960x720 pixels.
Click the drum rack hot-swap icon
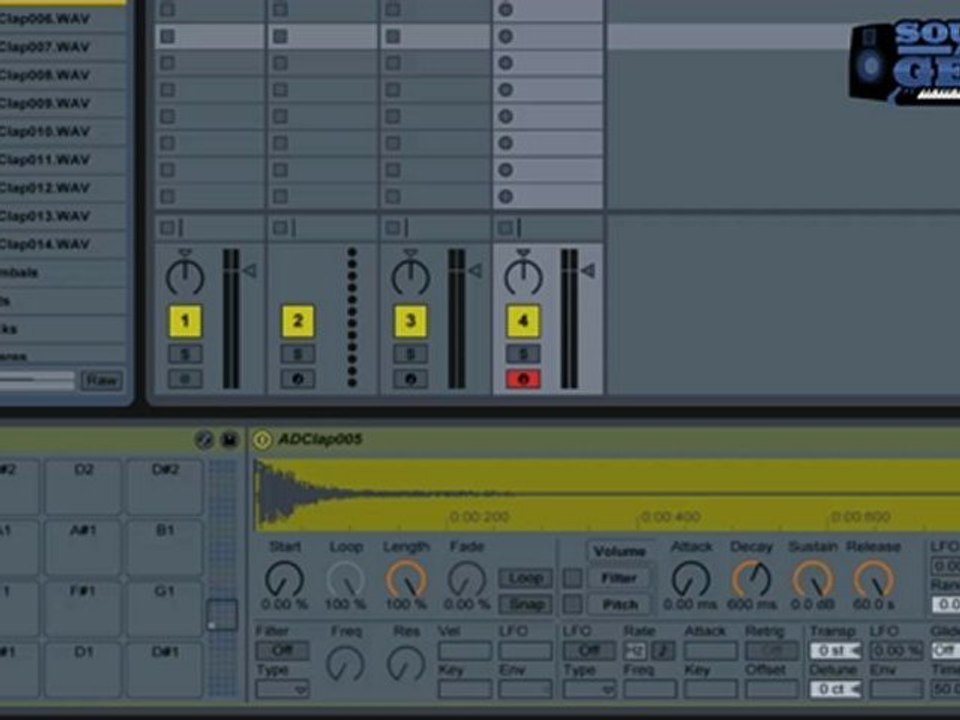[x=204, y=440]
